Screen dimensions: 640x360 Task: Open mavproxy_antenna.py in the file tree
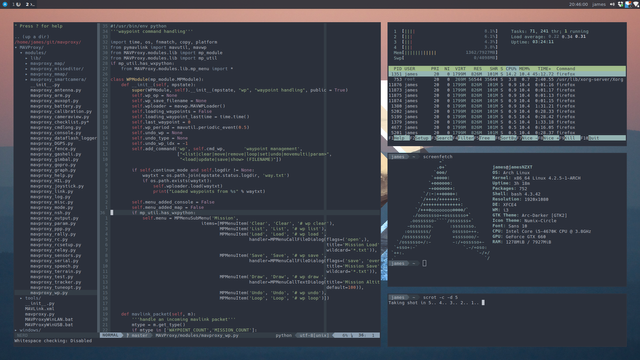click(x=56, y=90)
